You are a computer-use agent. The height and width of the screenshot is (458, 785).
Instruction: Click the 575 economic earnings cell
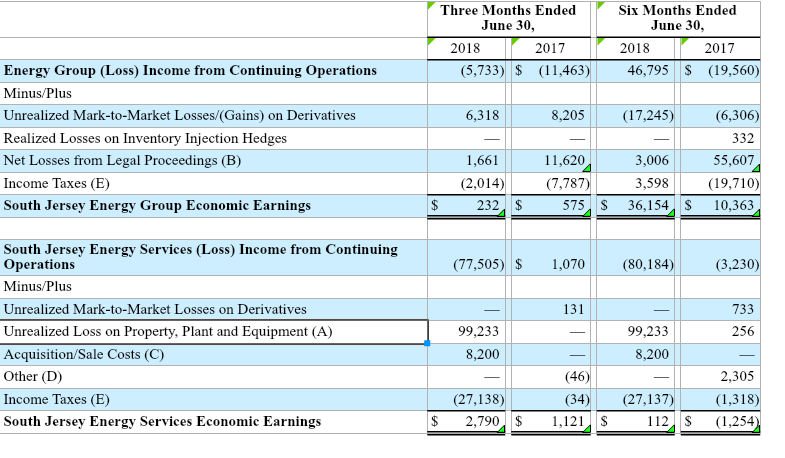[x=551, y=206]
